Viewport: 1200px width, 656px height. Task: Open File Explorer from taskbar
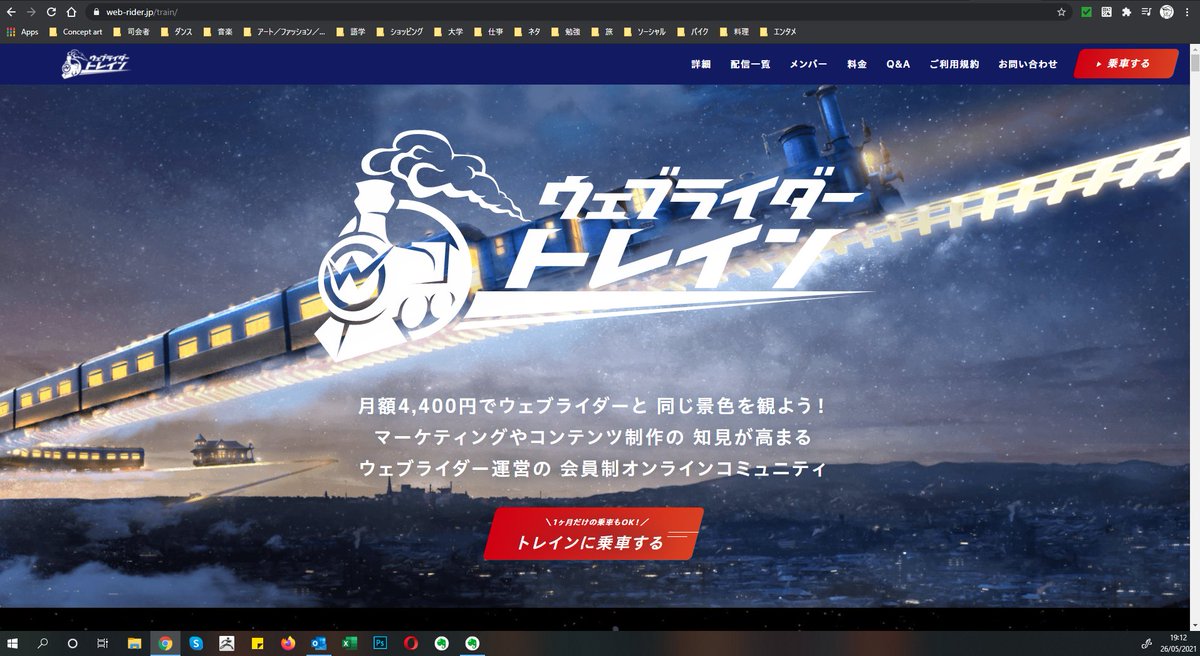(x=134, y=643)
